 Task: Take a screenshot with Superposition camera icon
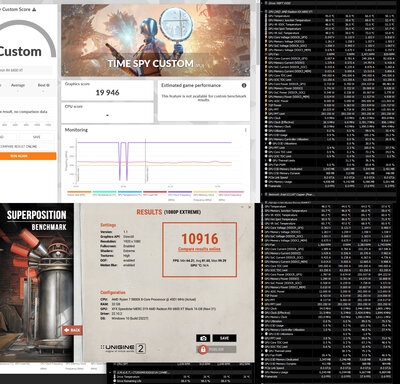(x=203, y=338)
